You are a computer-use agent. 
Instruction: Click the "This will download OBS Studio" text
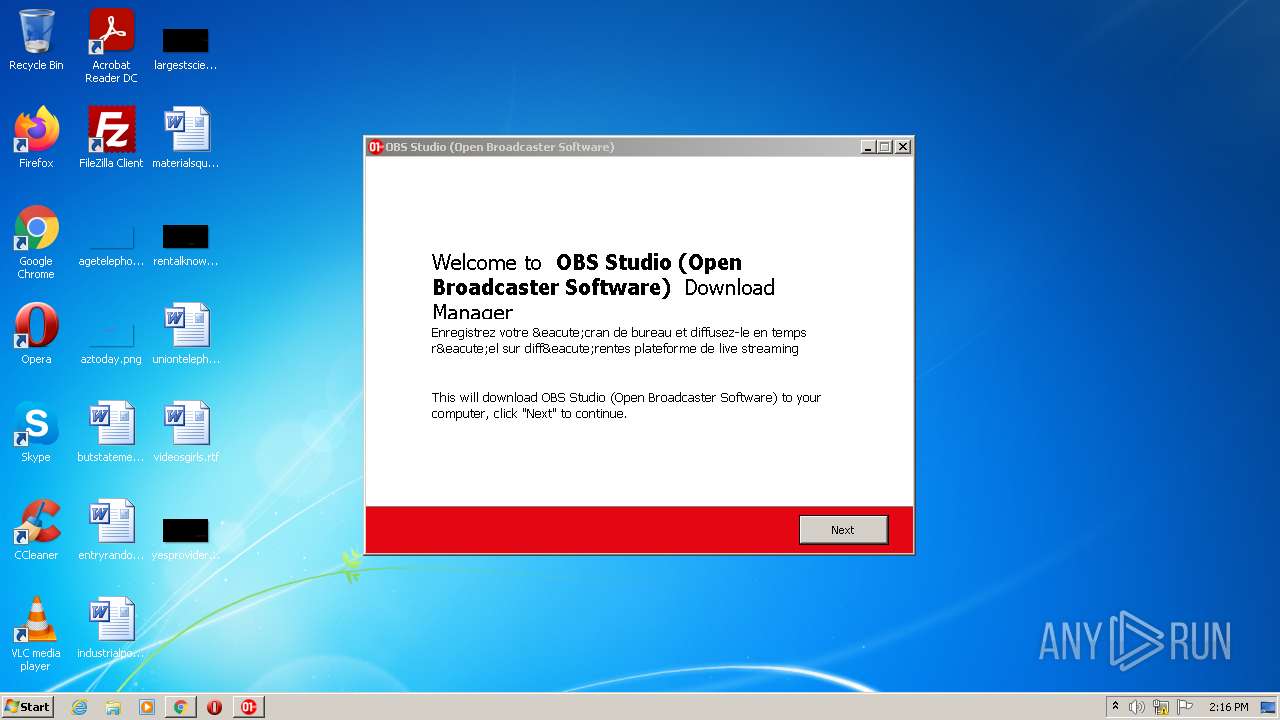pyautogui.click(x=626, y=405)
